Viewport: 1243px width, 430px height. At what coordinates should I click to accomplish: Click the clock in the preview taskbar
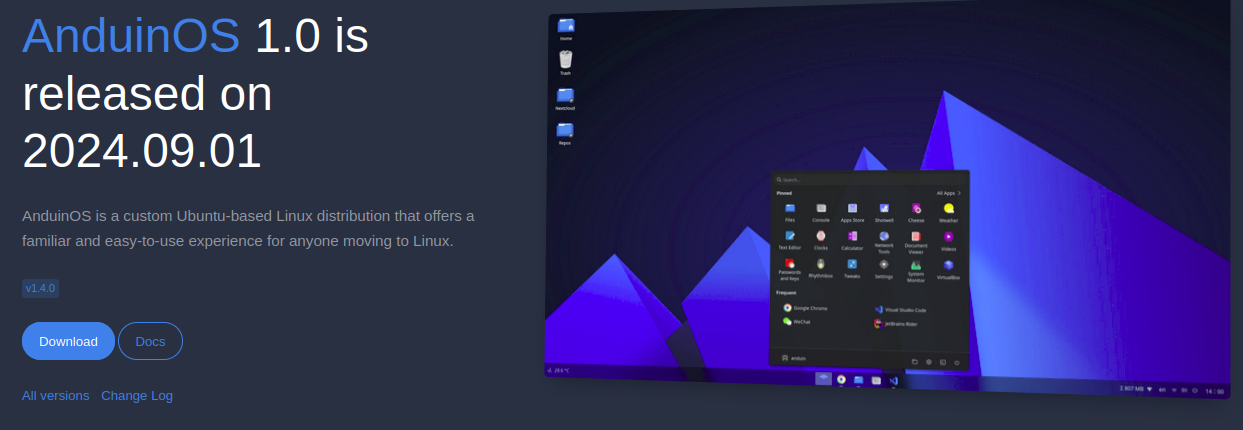(1215, 391)
